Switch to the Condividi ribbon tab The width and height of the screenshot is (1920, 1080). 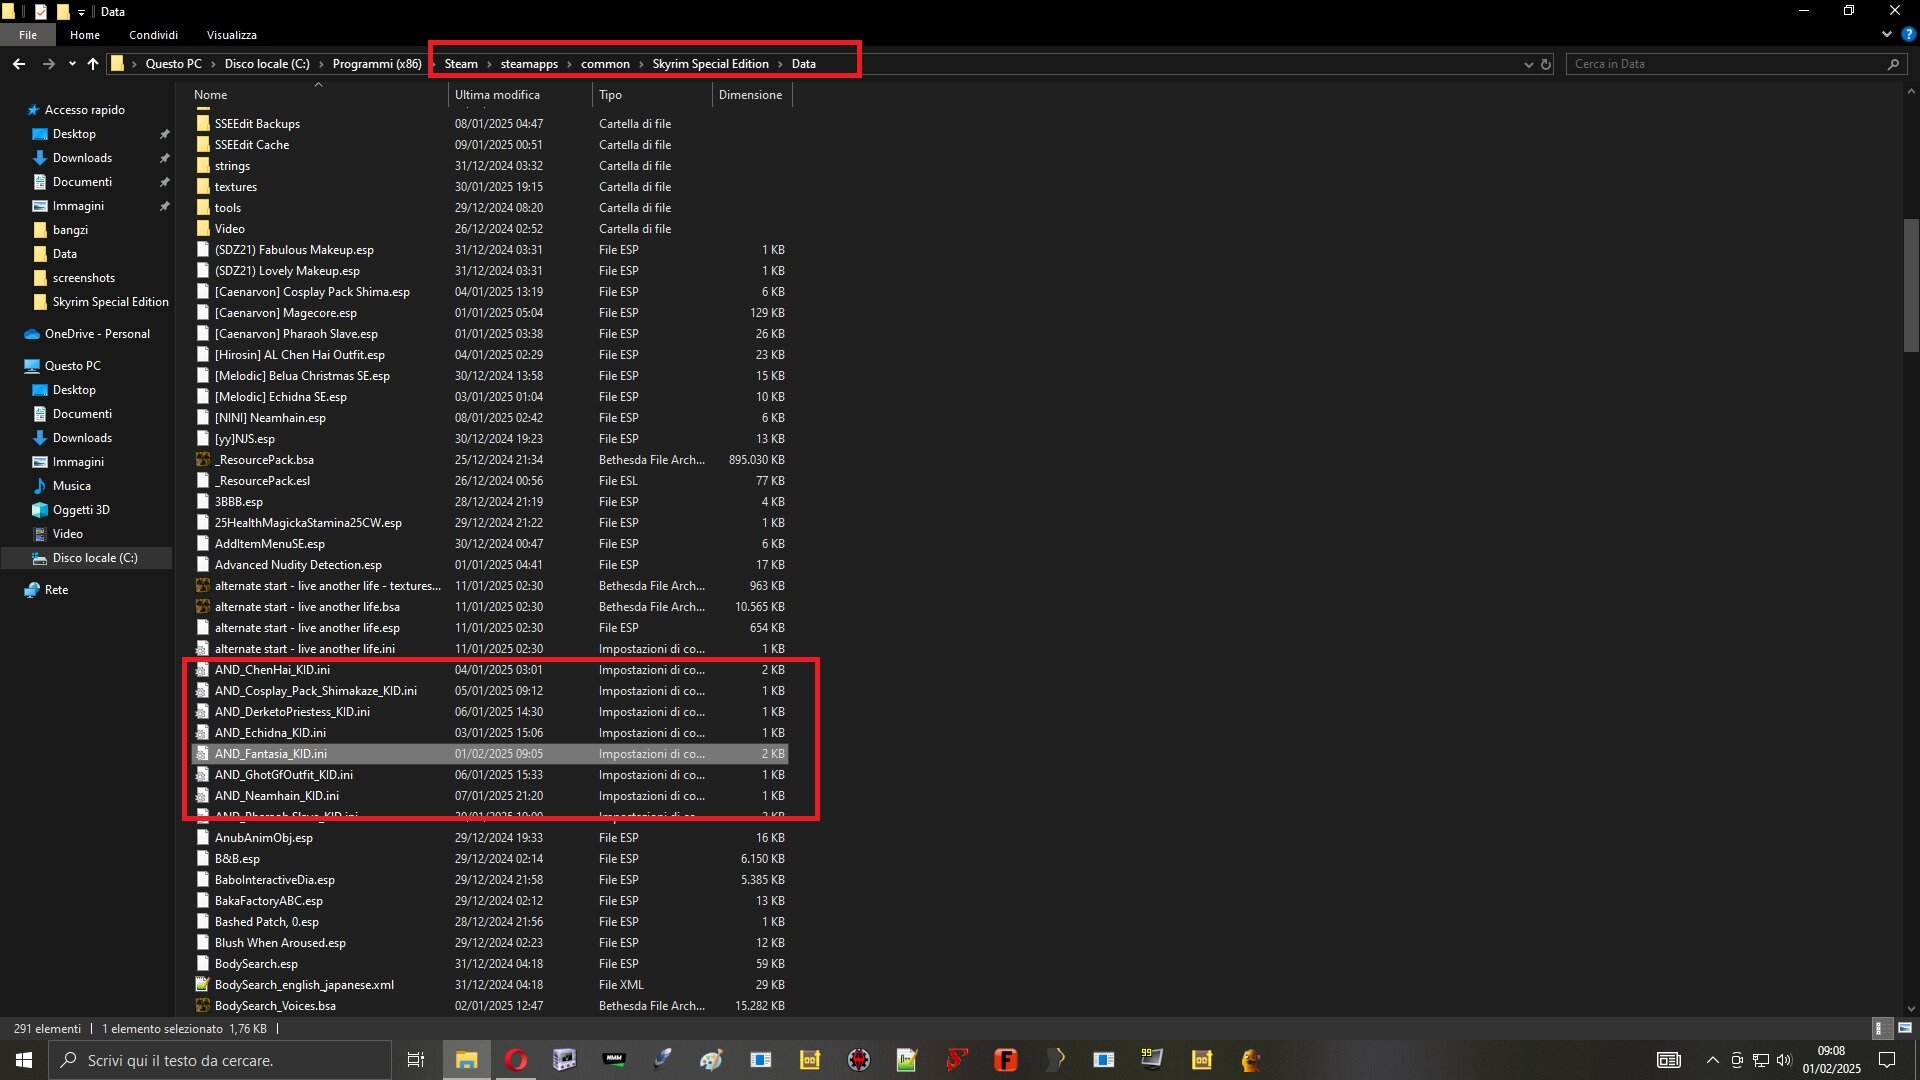153,35
